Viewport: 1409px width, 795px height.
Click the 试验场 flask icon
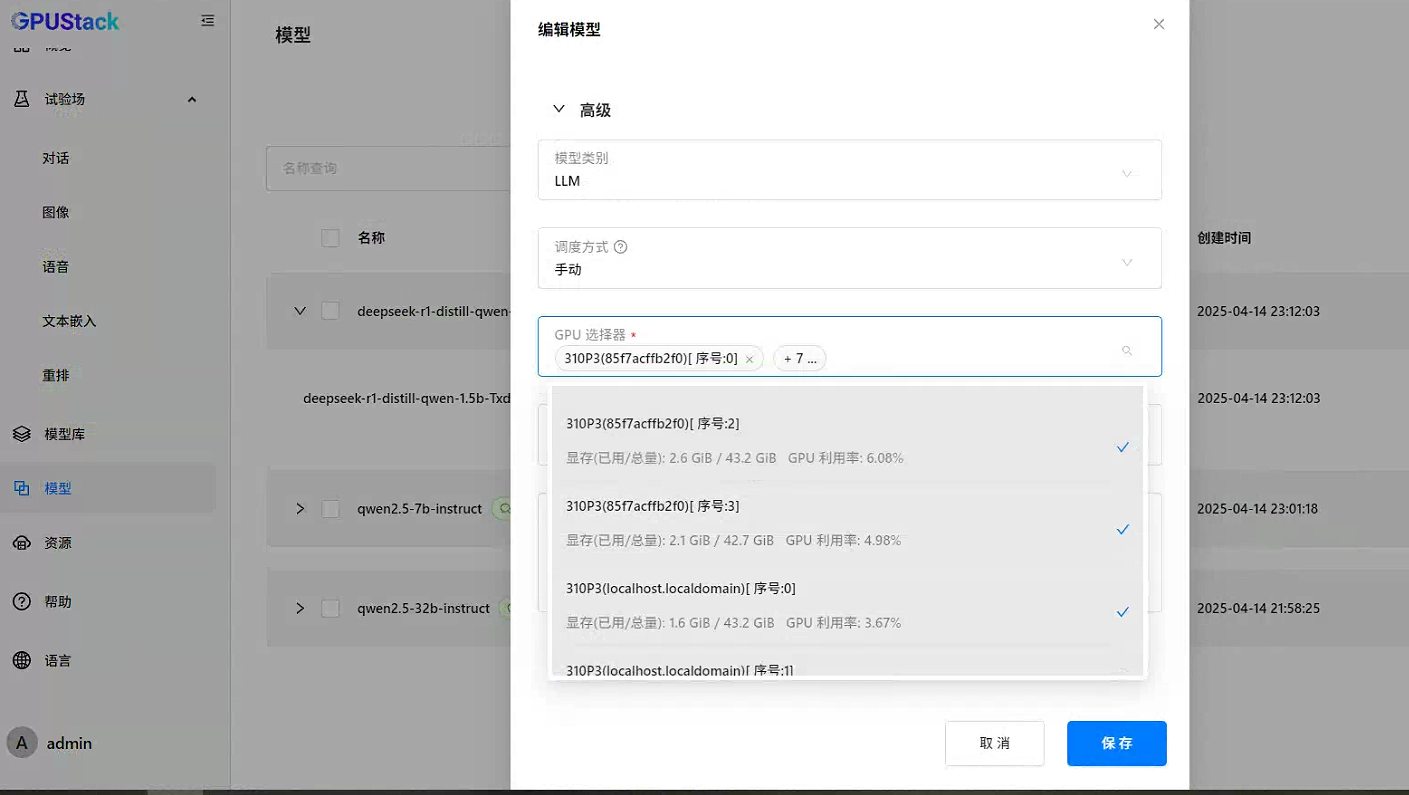(21, 99)
